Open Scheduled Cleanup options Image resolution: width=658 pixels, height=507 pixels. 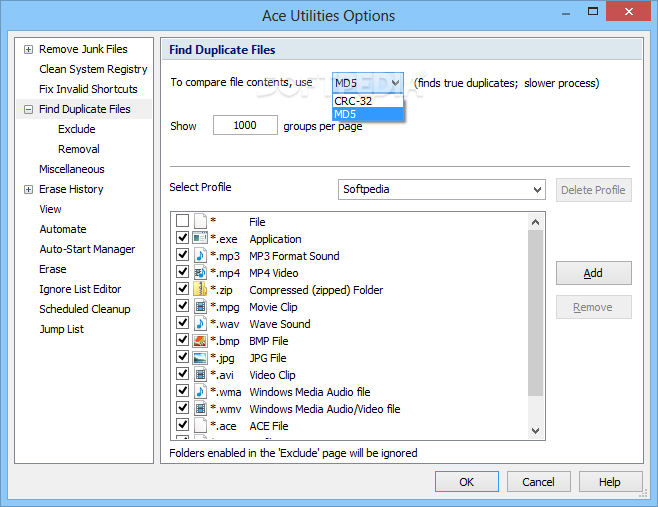click(x=85, y=309)
